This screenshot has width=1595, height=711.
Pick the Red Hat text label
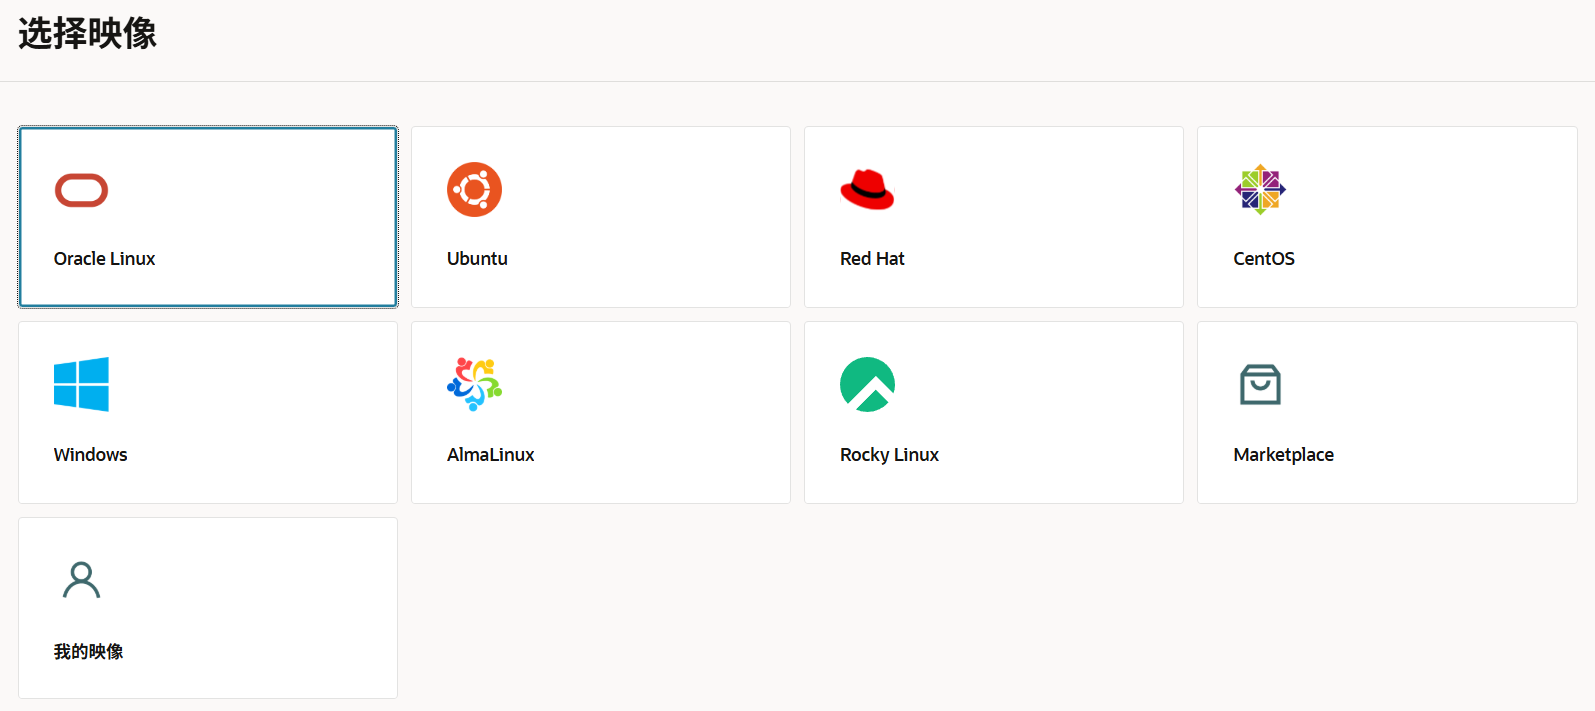click(872, 259)
